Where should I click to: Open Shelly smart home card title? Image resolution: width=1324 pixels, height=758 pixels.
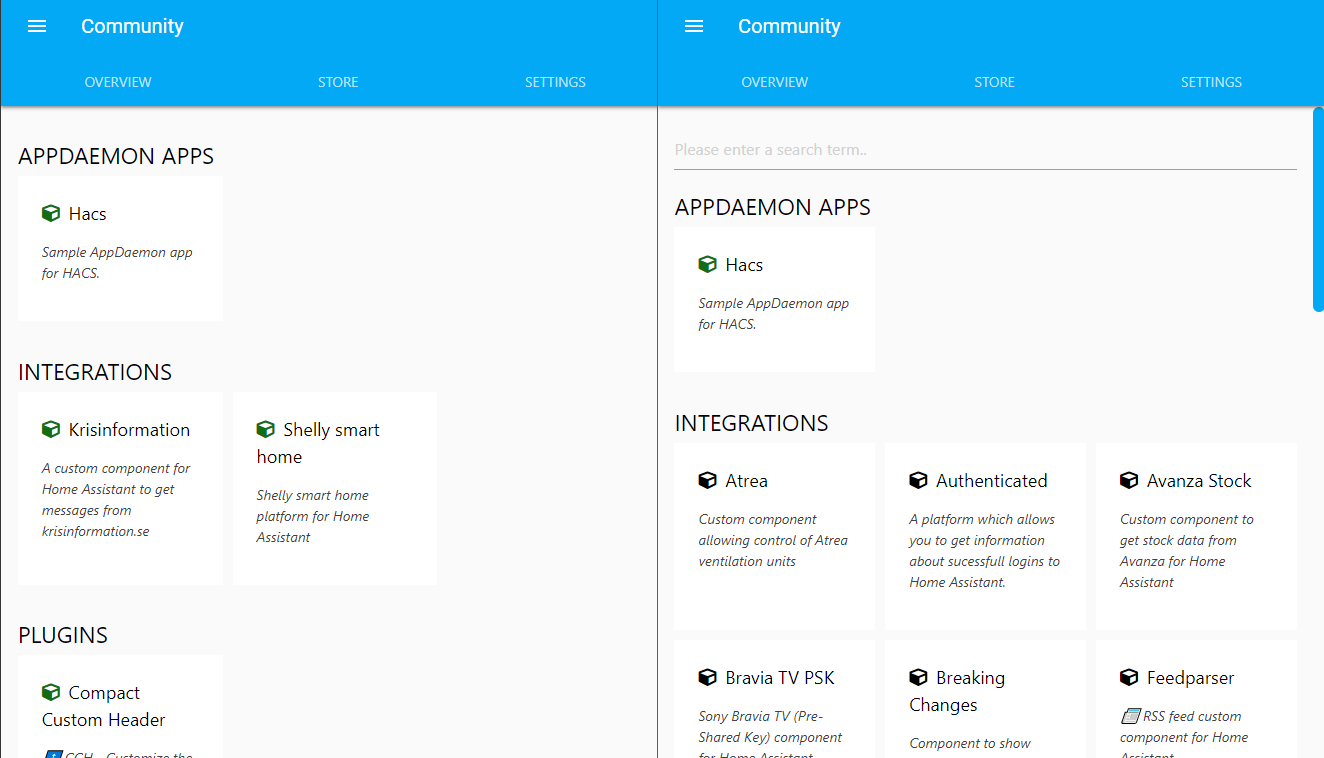click(318, 443)
